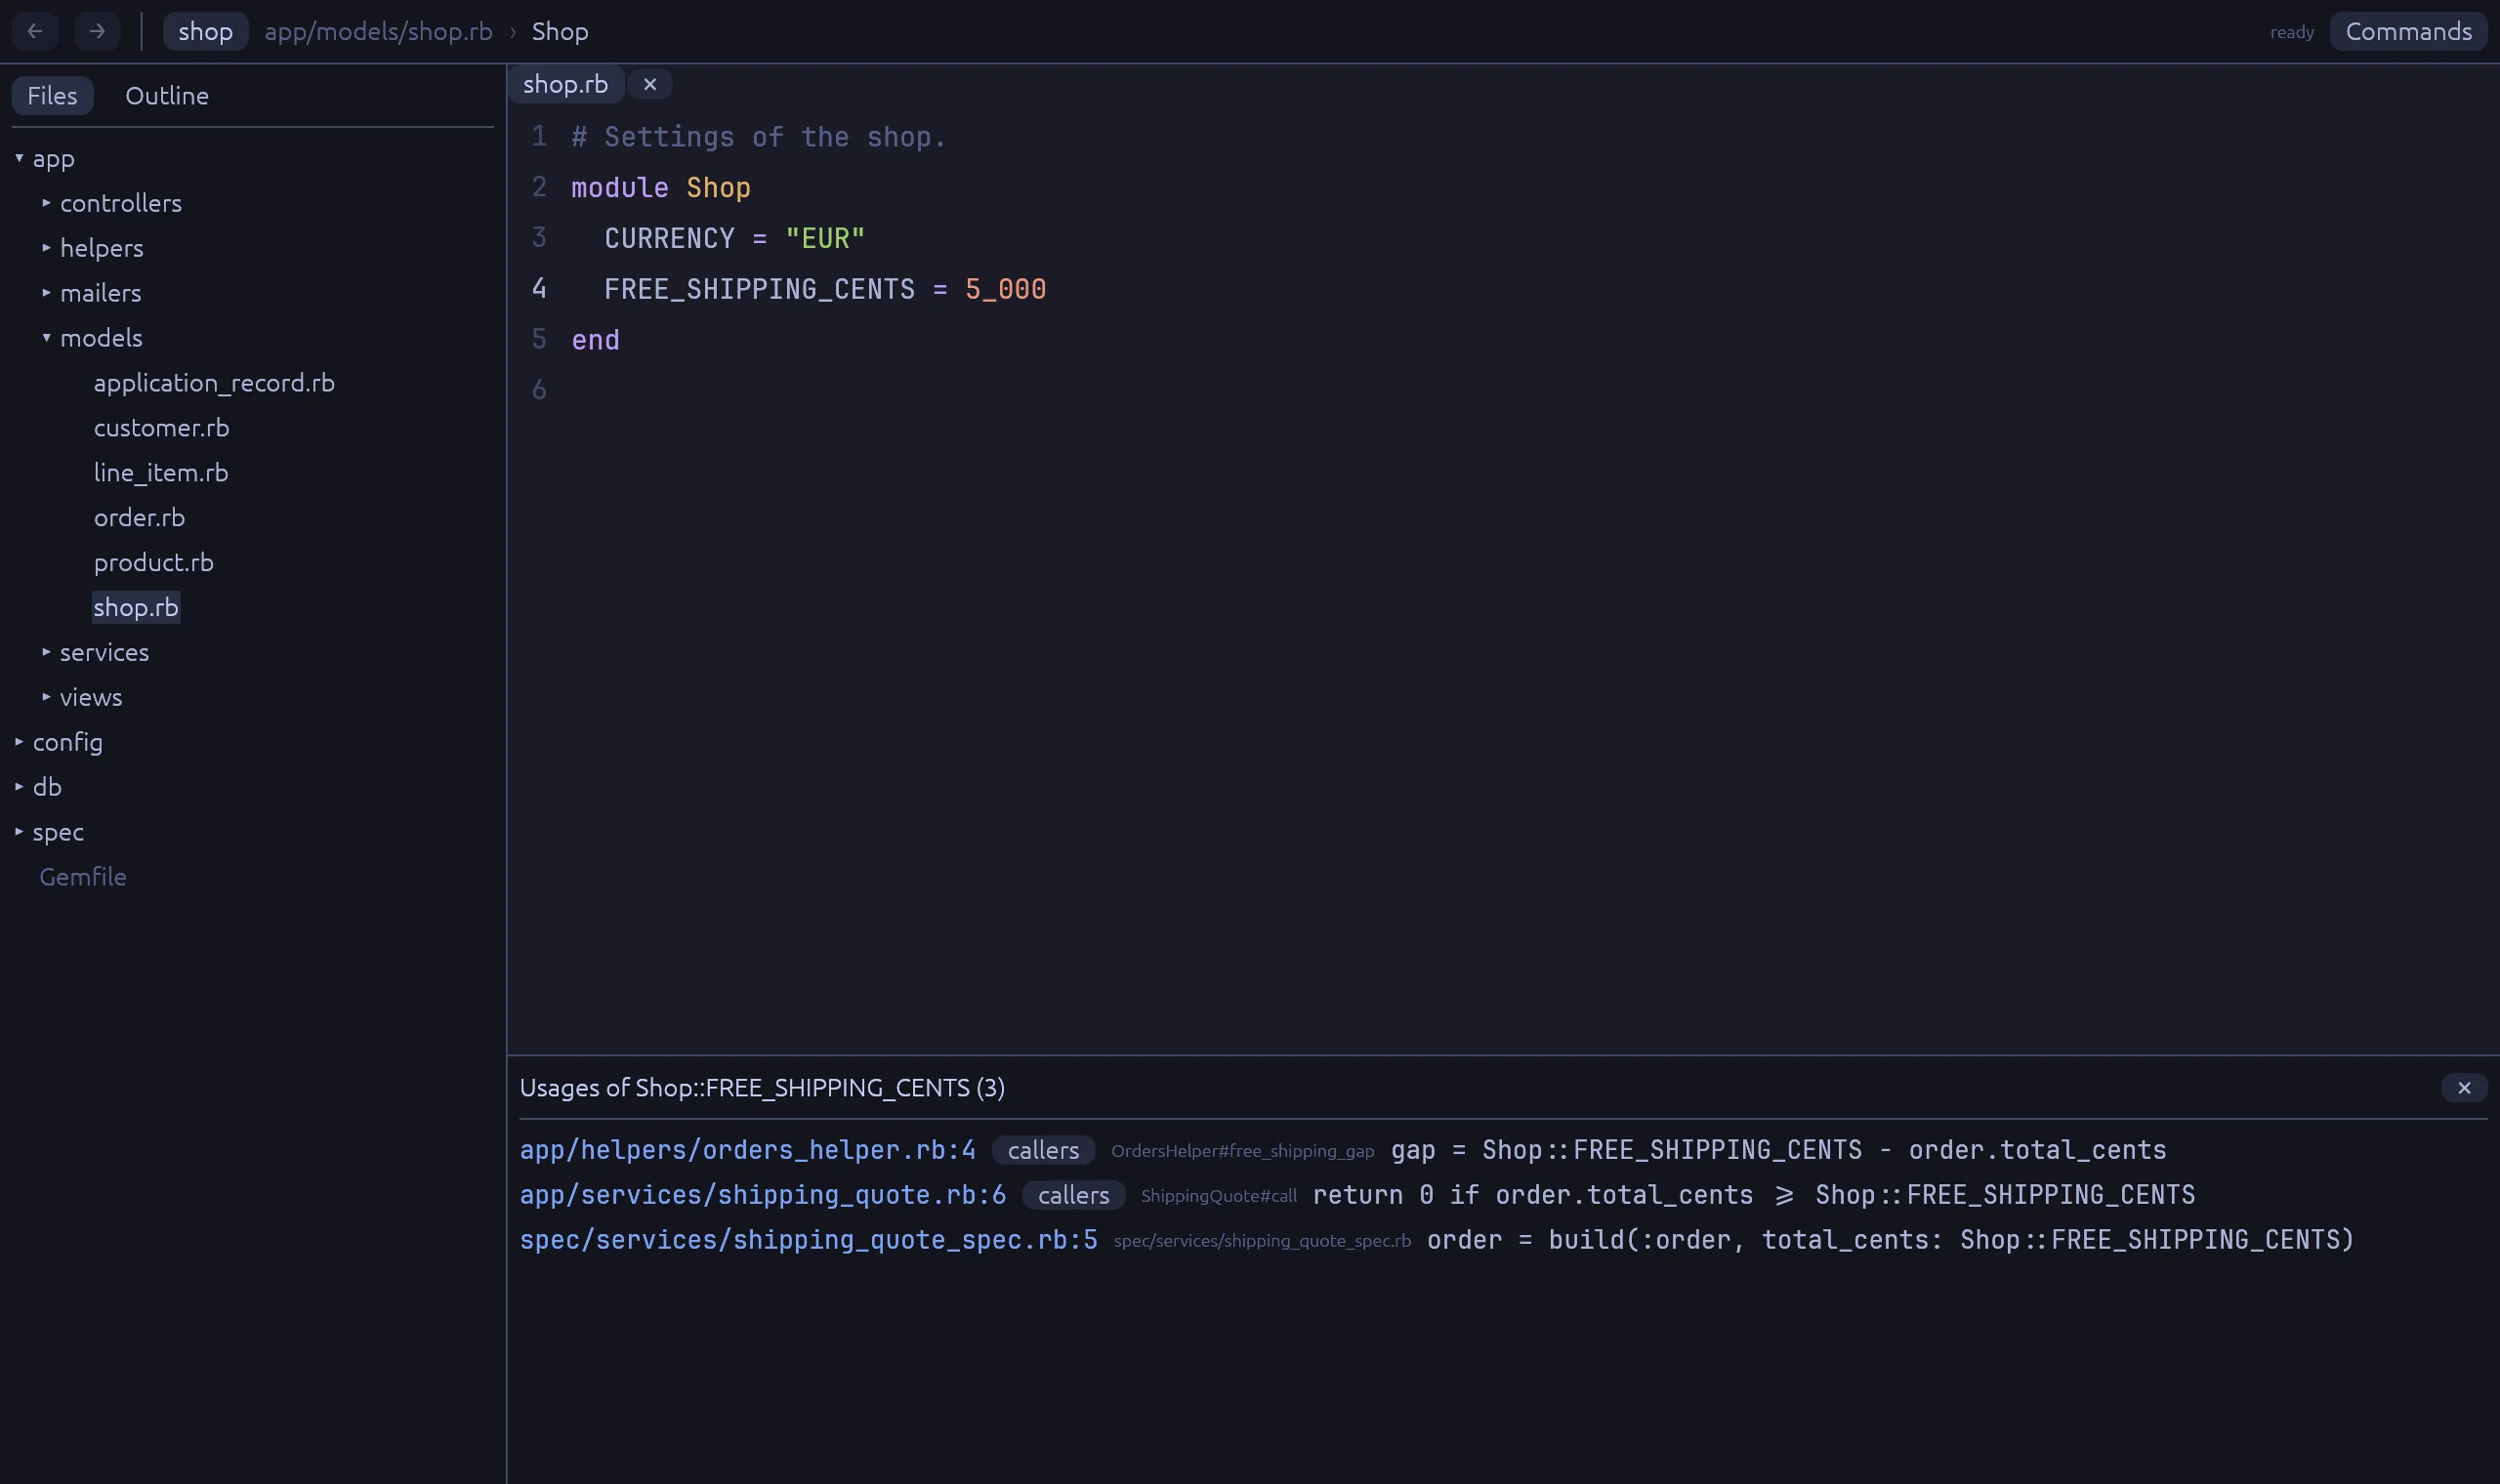This screenshot has height=1484, width=2500.
Task: Close the Usages results panel
Action: point(2464,1088)
